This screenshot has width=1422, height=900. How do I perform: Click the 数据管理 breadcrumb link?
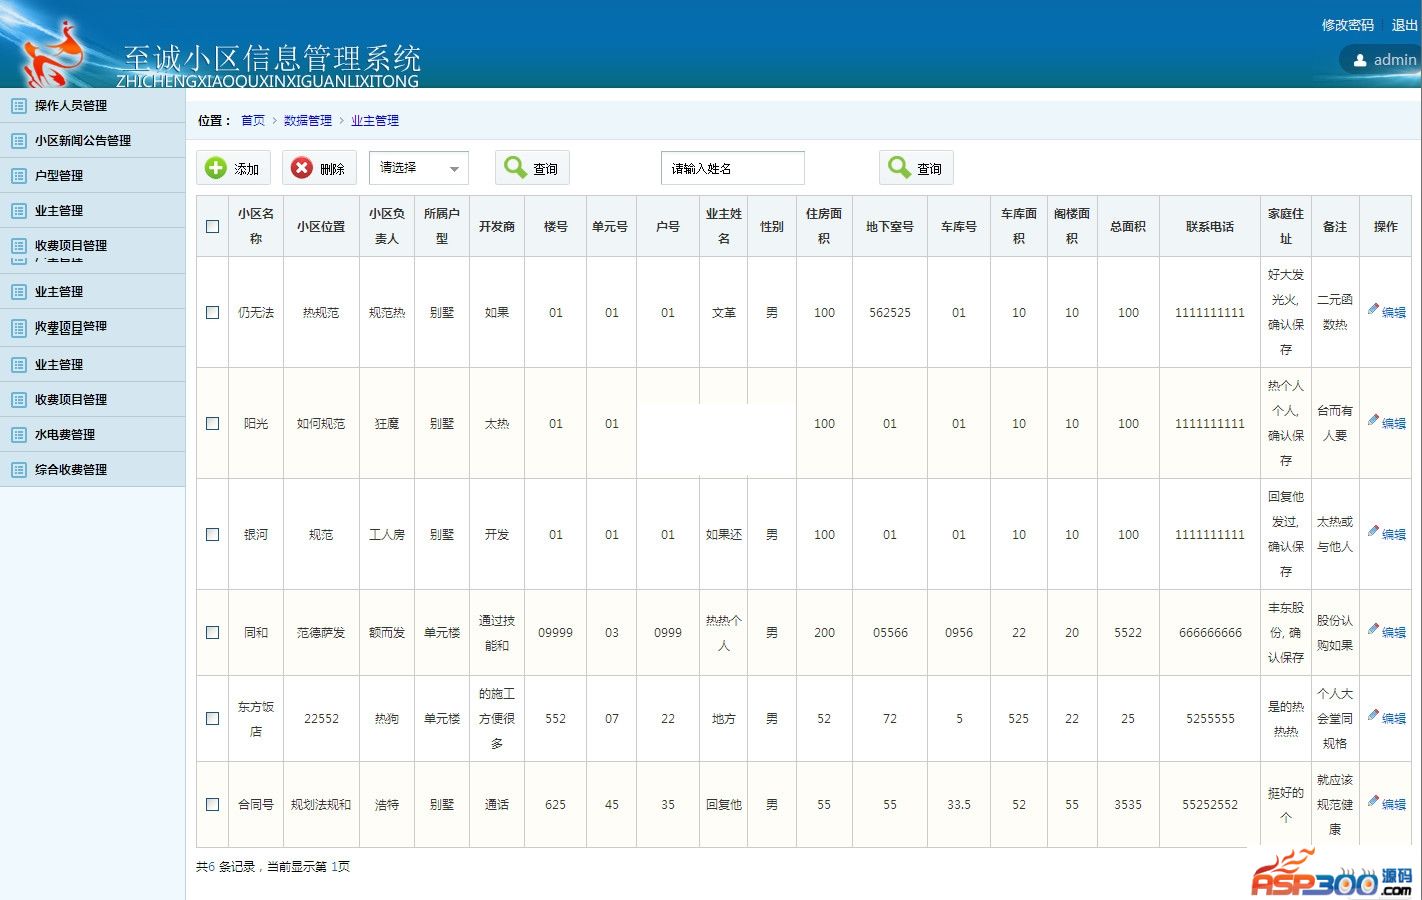308,120
